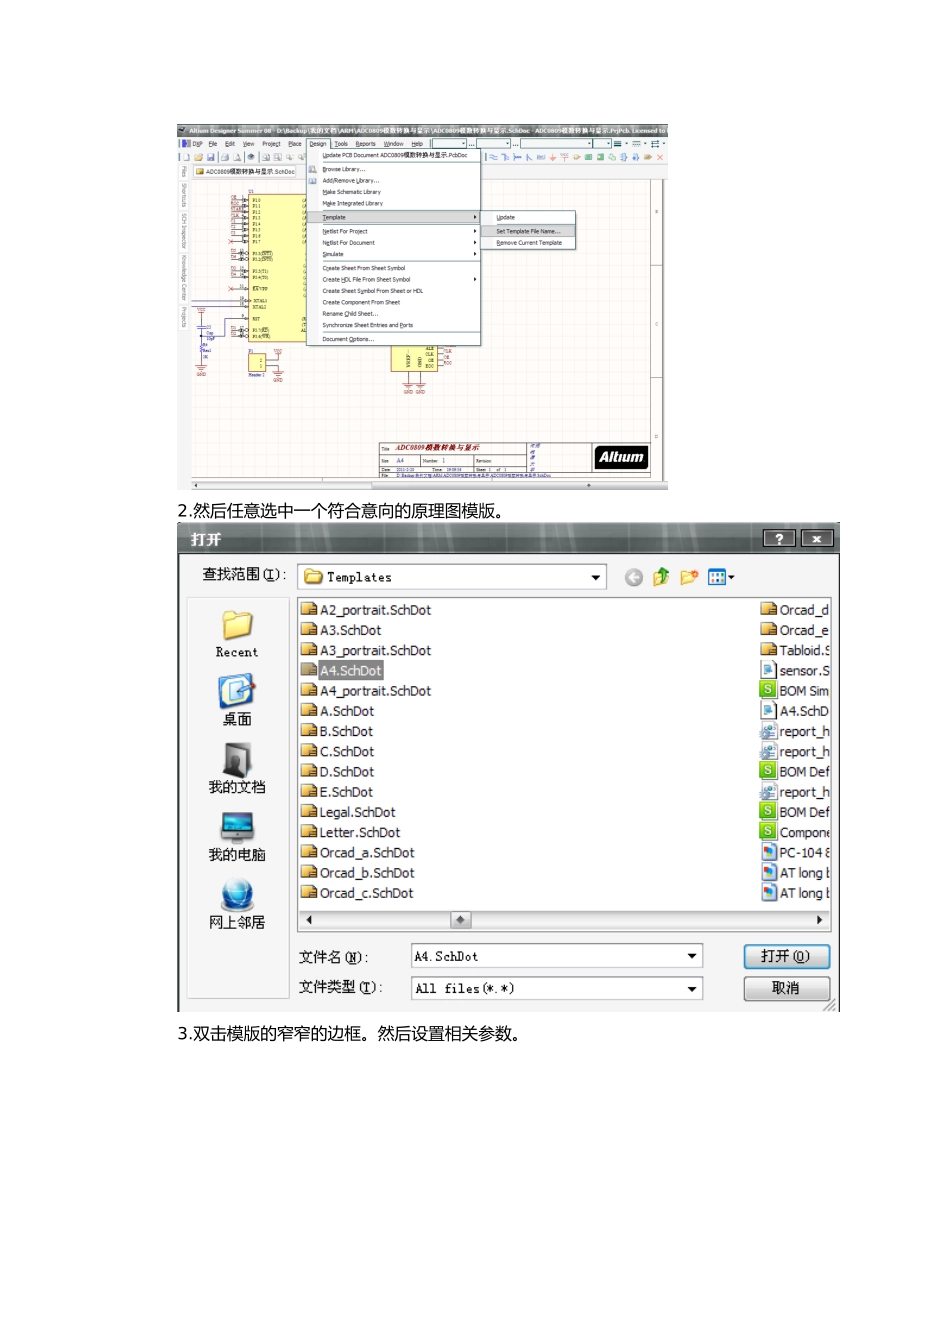
Task: Open 我的电脑 from the places bar
Action: click(x=237, y=836)
